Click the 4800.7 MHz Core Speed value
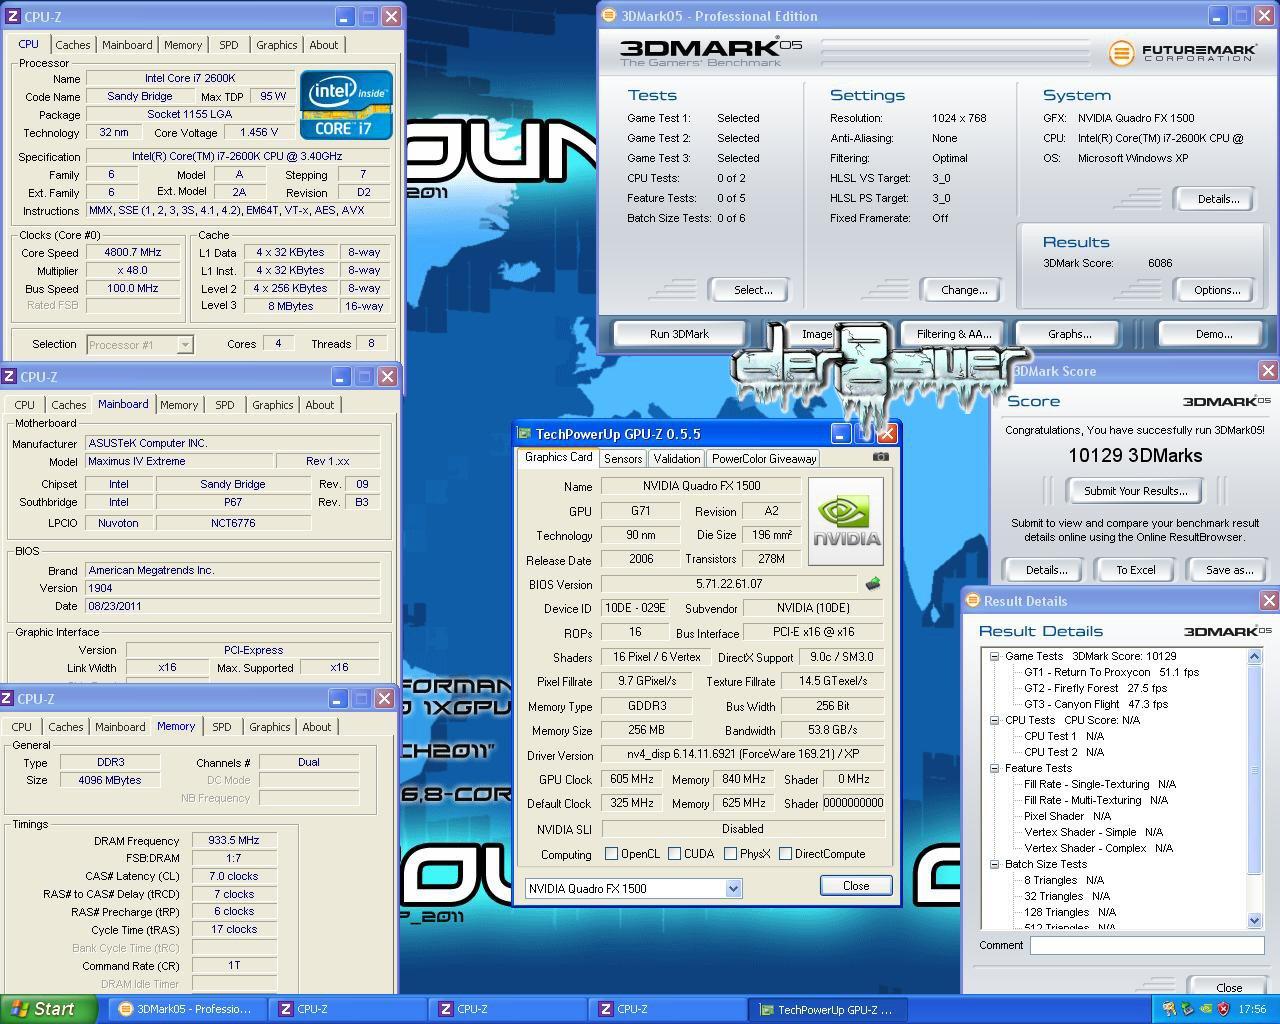 (133, 252)
